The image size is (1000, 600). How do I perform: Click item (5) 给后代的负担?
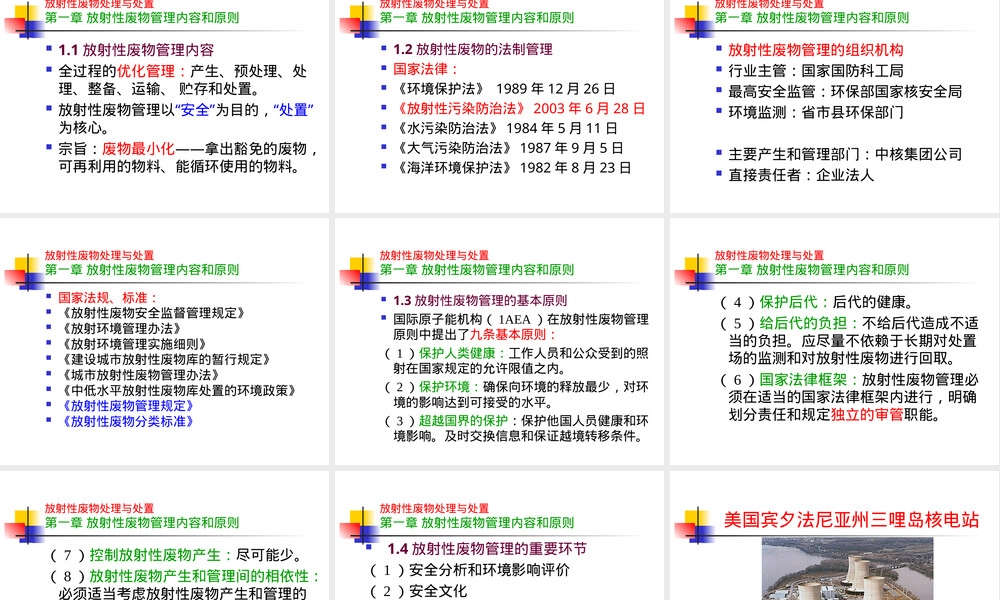[849, 340]
